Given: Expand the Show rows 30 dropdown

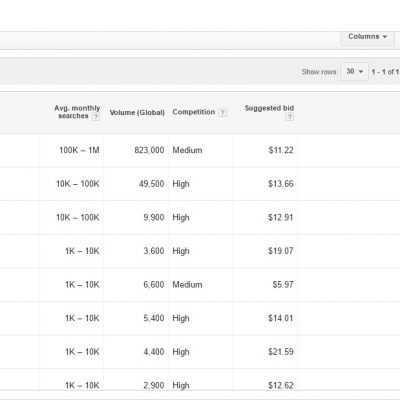Looking at the screenshot, I should [x=354, y=71].
